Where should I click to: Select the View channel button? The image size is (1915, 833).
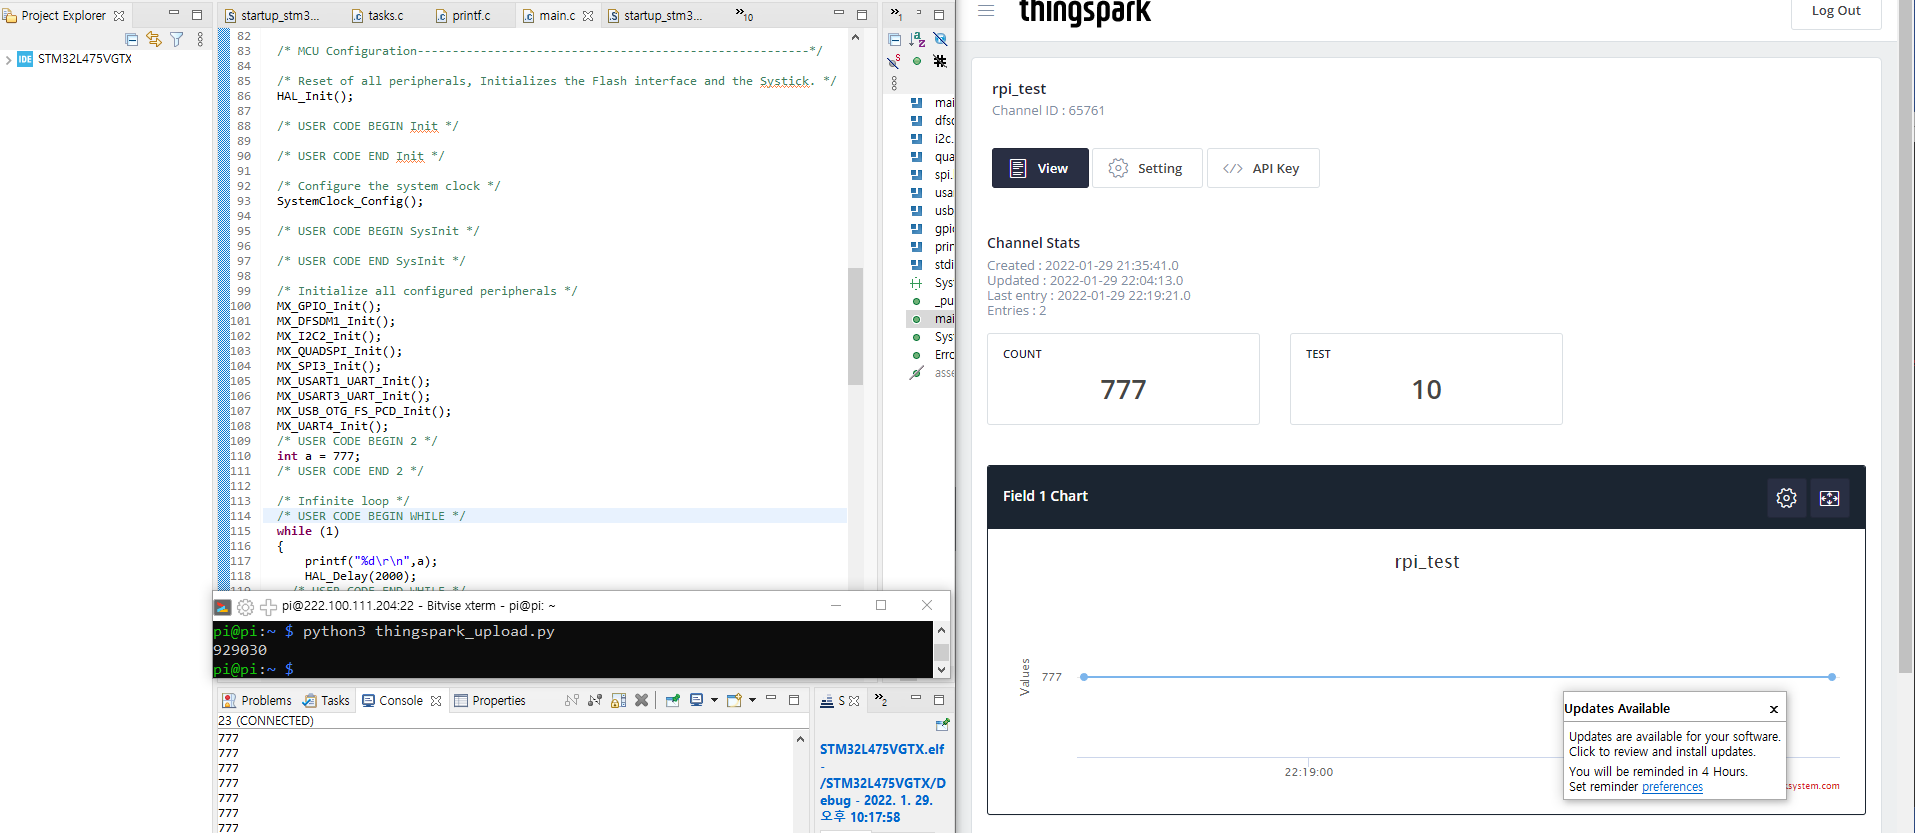pos(1040,168)
